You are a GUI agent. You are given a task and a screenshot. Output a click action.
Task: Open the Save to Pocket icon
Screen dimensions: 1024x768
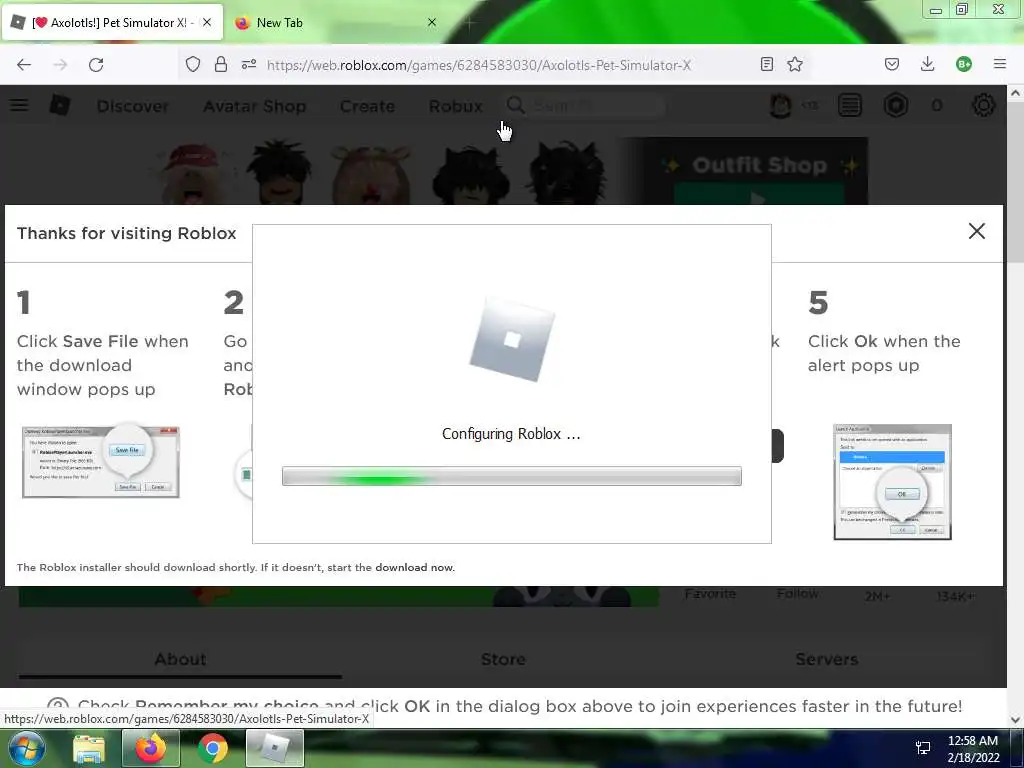click(x=891, y=64)
